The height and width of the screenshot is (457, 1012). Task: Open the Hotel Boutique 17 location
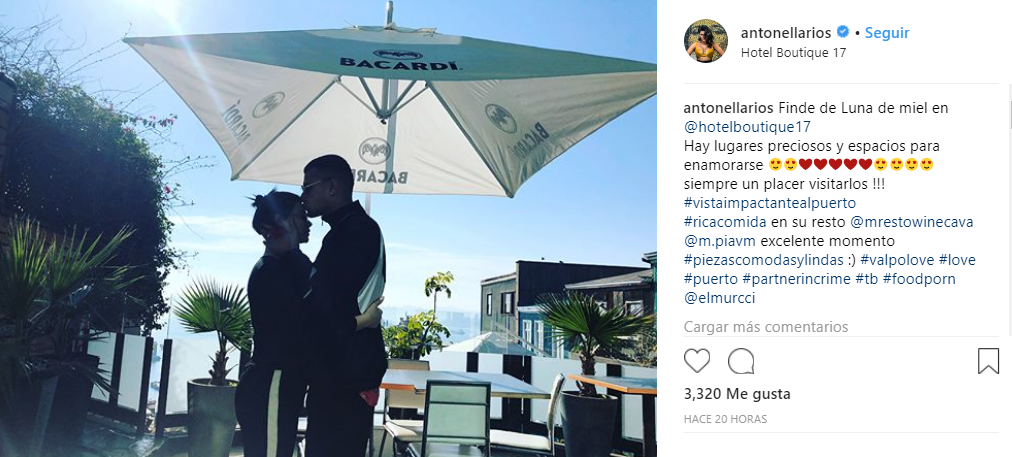(793, 53)
